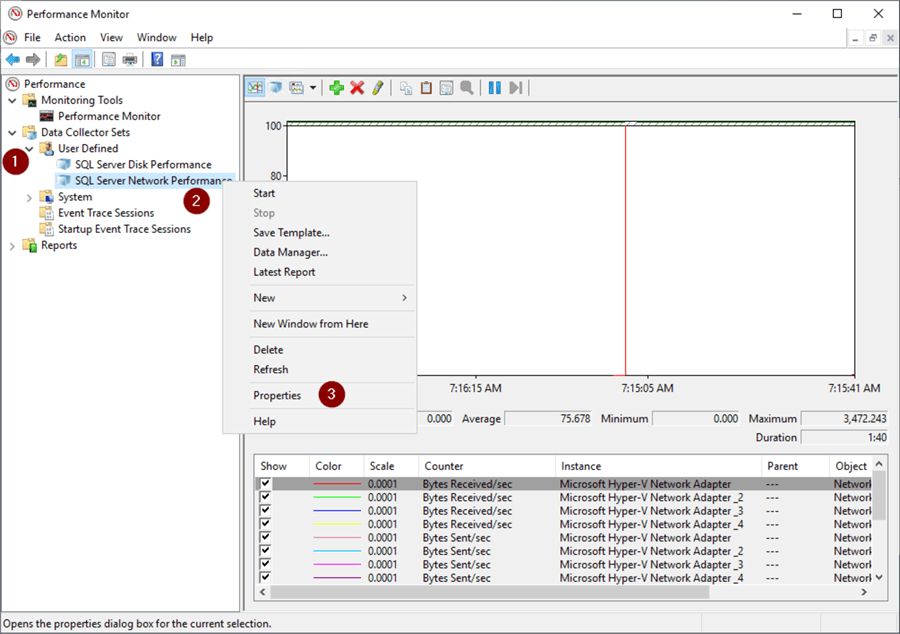Delete selected counter with red X icon
The image size is (900, 634).
point(357,88)
